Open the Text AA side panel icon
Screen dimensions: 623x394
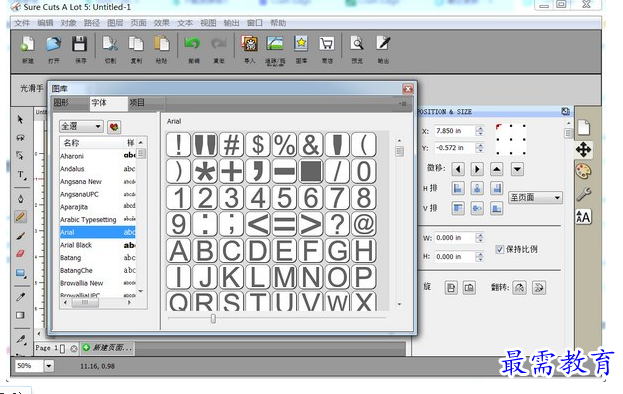tap(583, 217)
